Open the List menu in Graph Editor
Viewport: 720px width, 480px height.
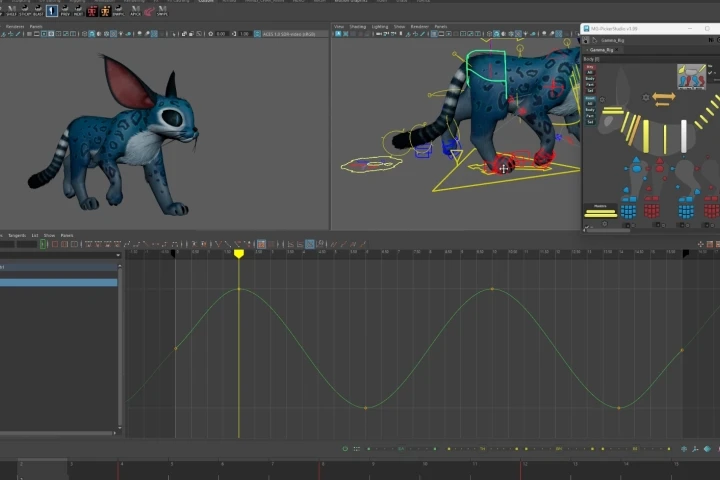[35, 235]
